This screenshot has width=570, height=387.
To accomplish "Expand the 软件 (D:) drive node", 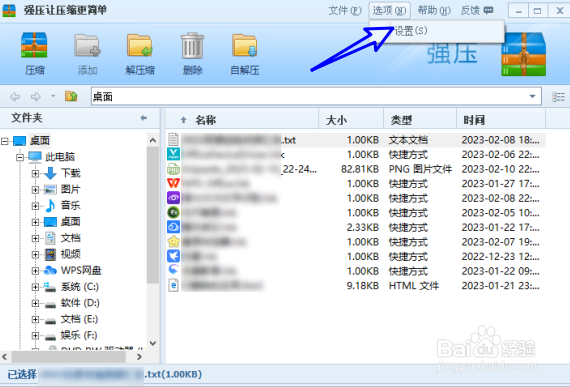I will tap(35, 303).
